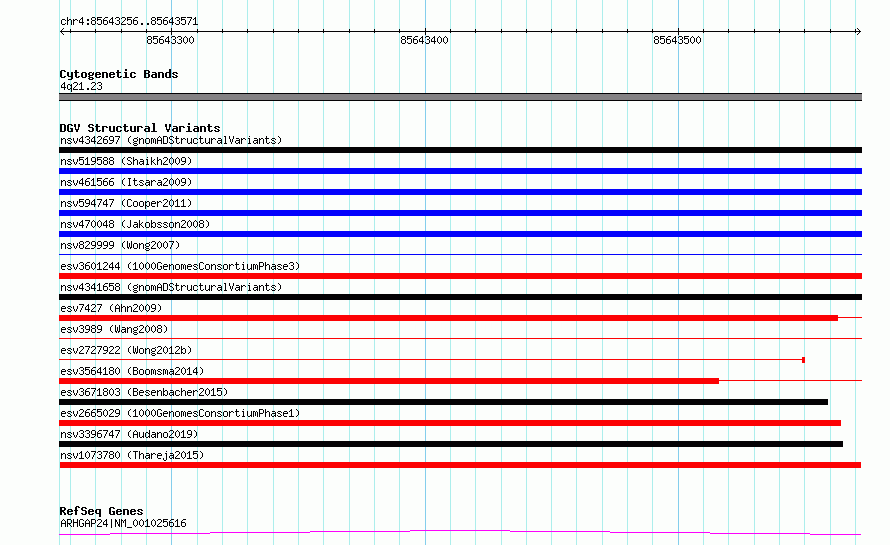890x545 pixels.
Task: Click the right arrowhead of the ruler
Action: coord(858,31)
